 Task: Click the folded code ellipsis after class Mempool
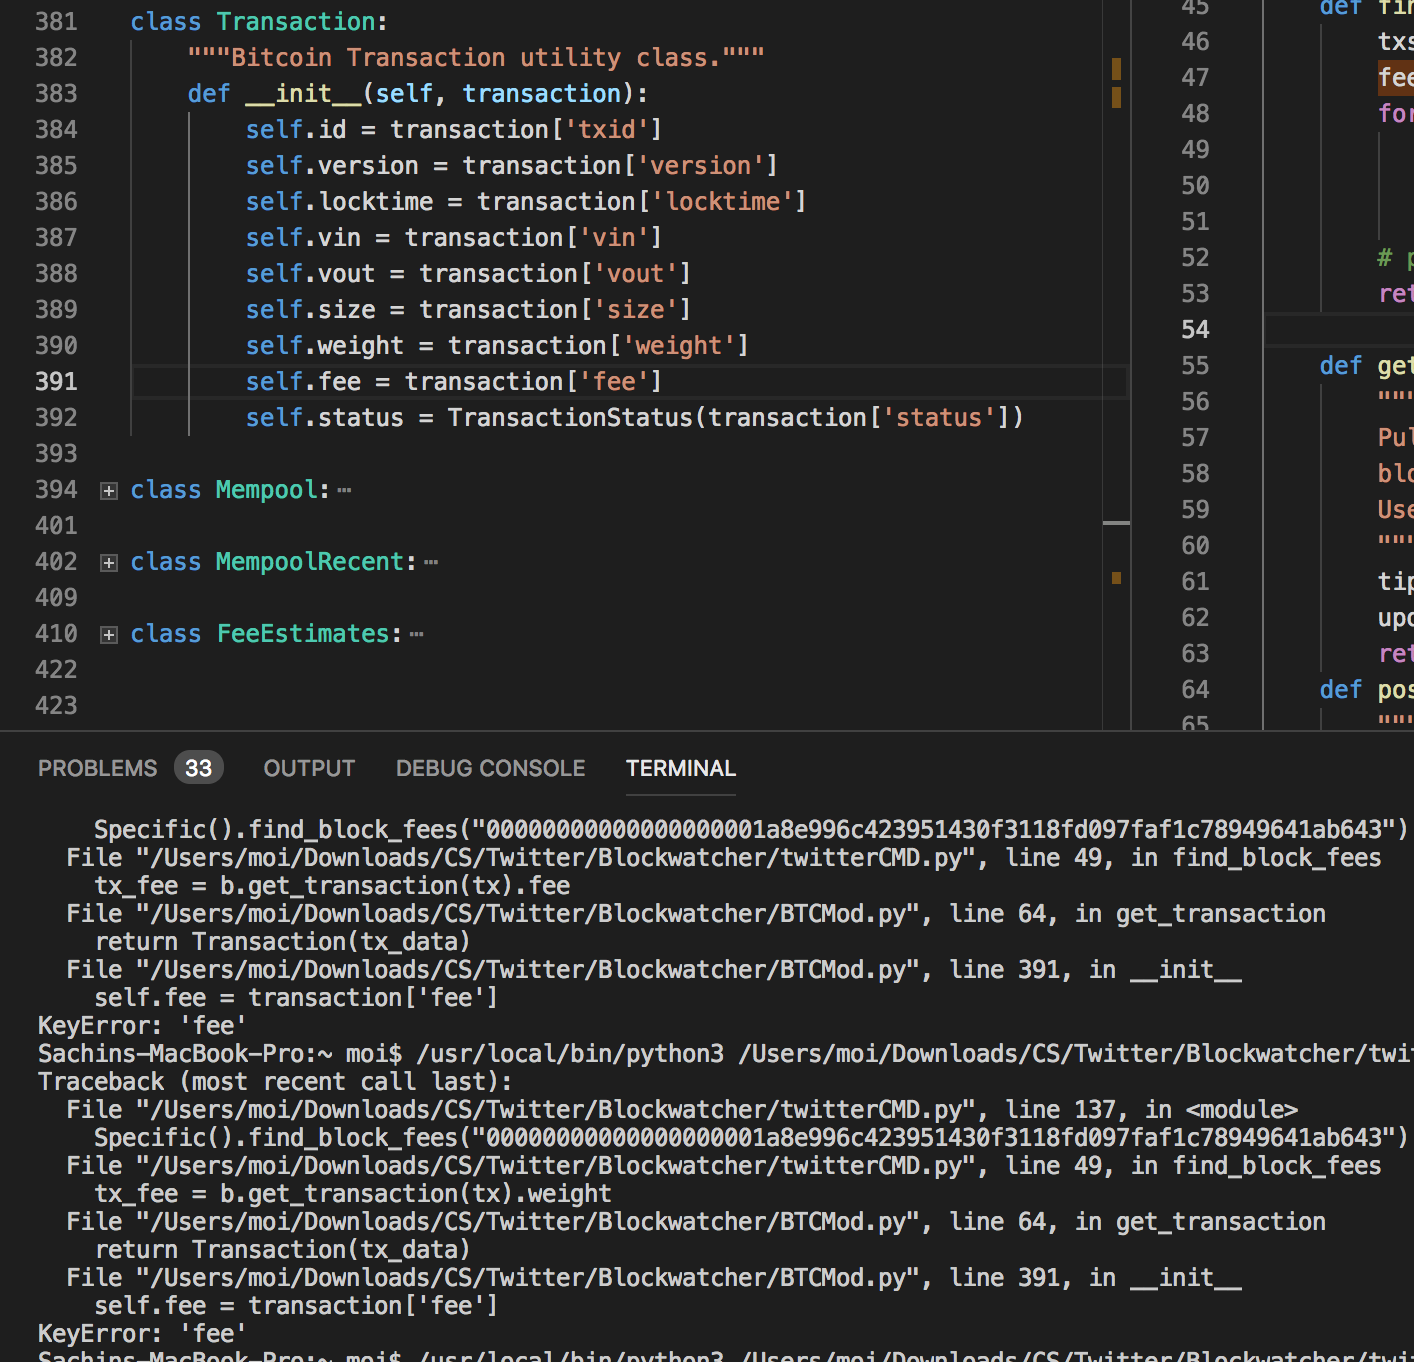tap(344, 489)
